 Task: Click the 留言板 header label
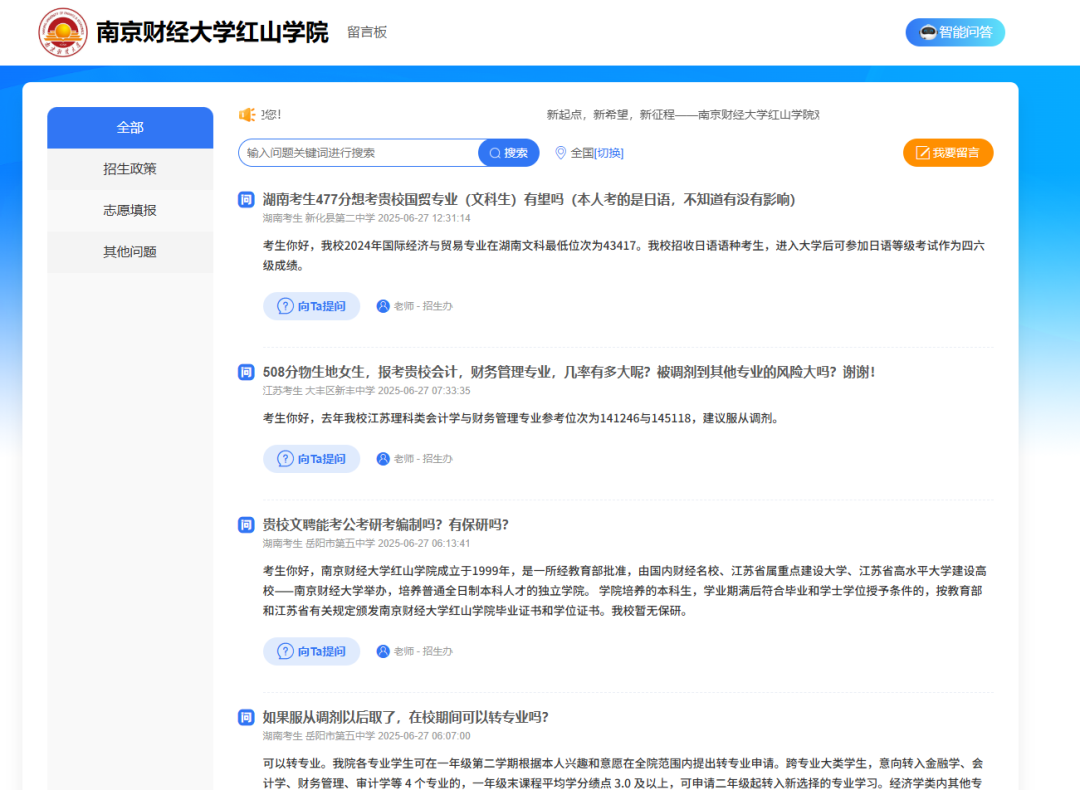(x=367, y=32)
